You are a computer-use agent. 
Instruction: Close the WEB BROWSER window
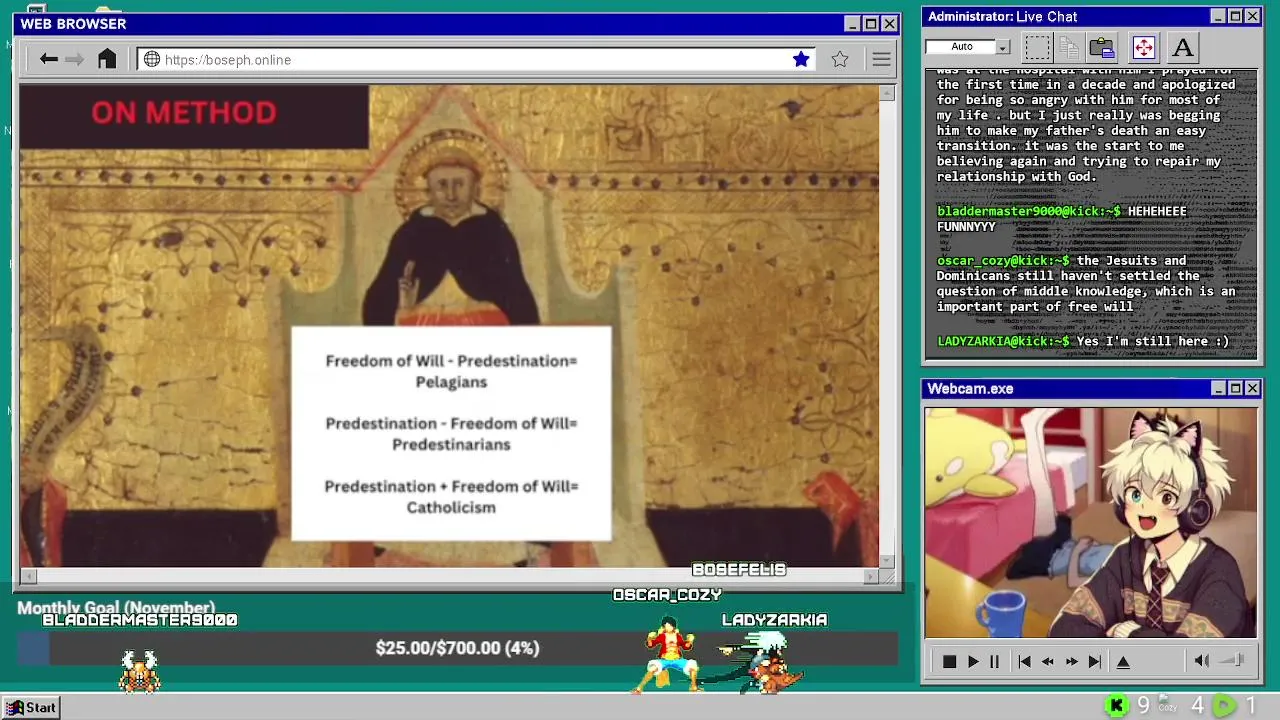(x=889, y=23)
